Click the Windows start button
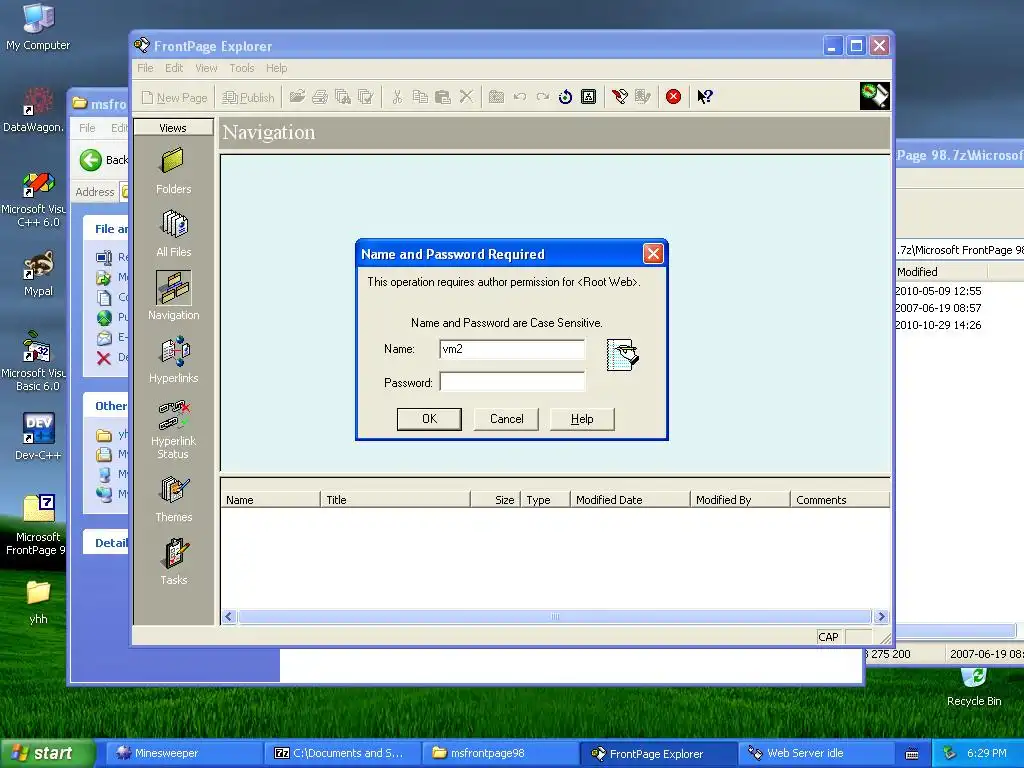The height and width of the screenshot is (768, 1024). (46, 753)
